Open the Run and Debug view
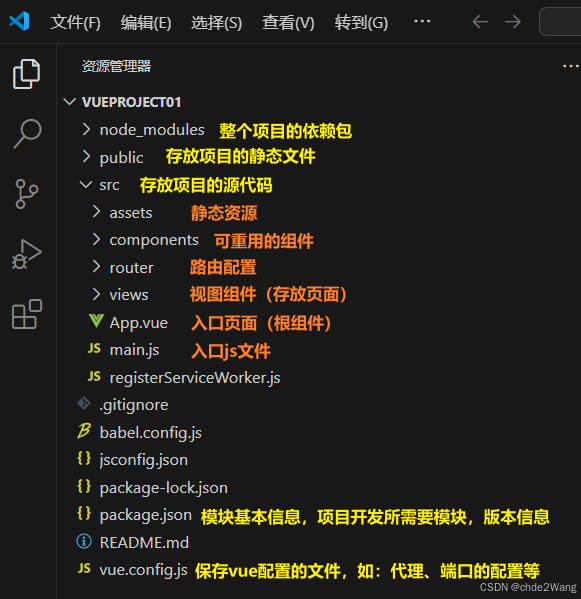 click(26, 254)
